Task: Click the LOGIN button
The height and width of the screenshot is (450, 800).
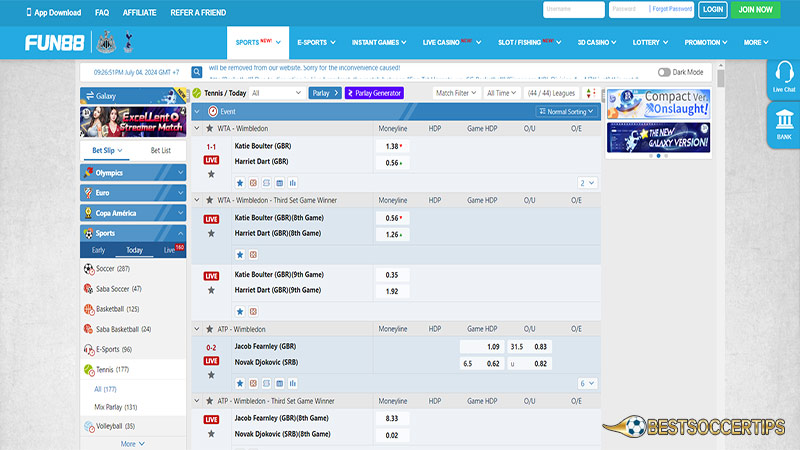Action: coord(712,10)
